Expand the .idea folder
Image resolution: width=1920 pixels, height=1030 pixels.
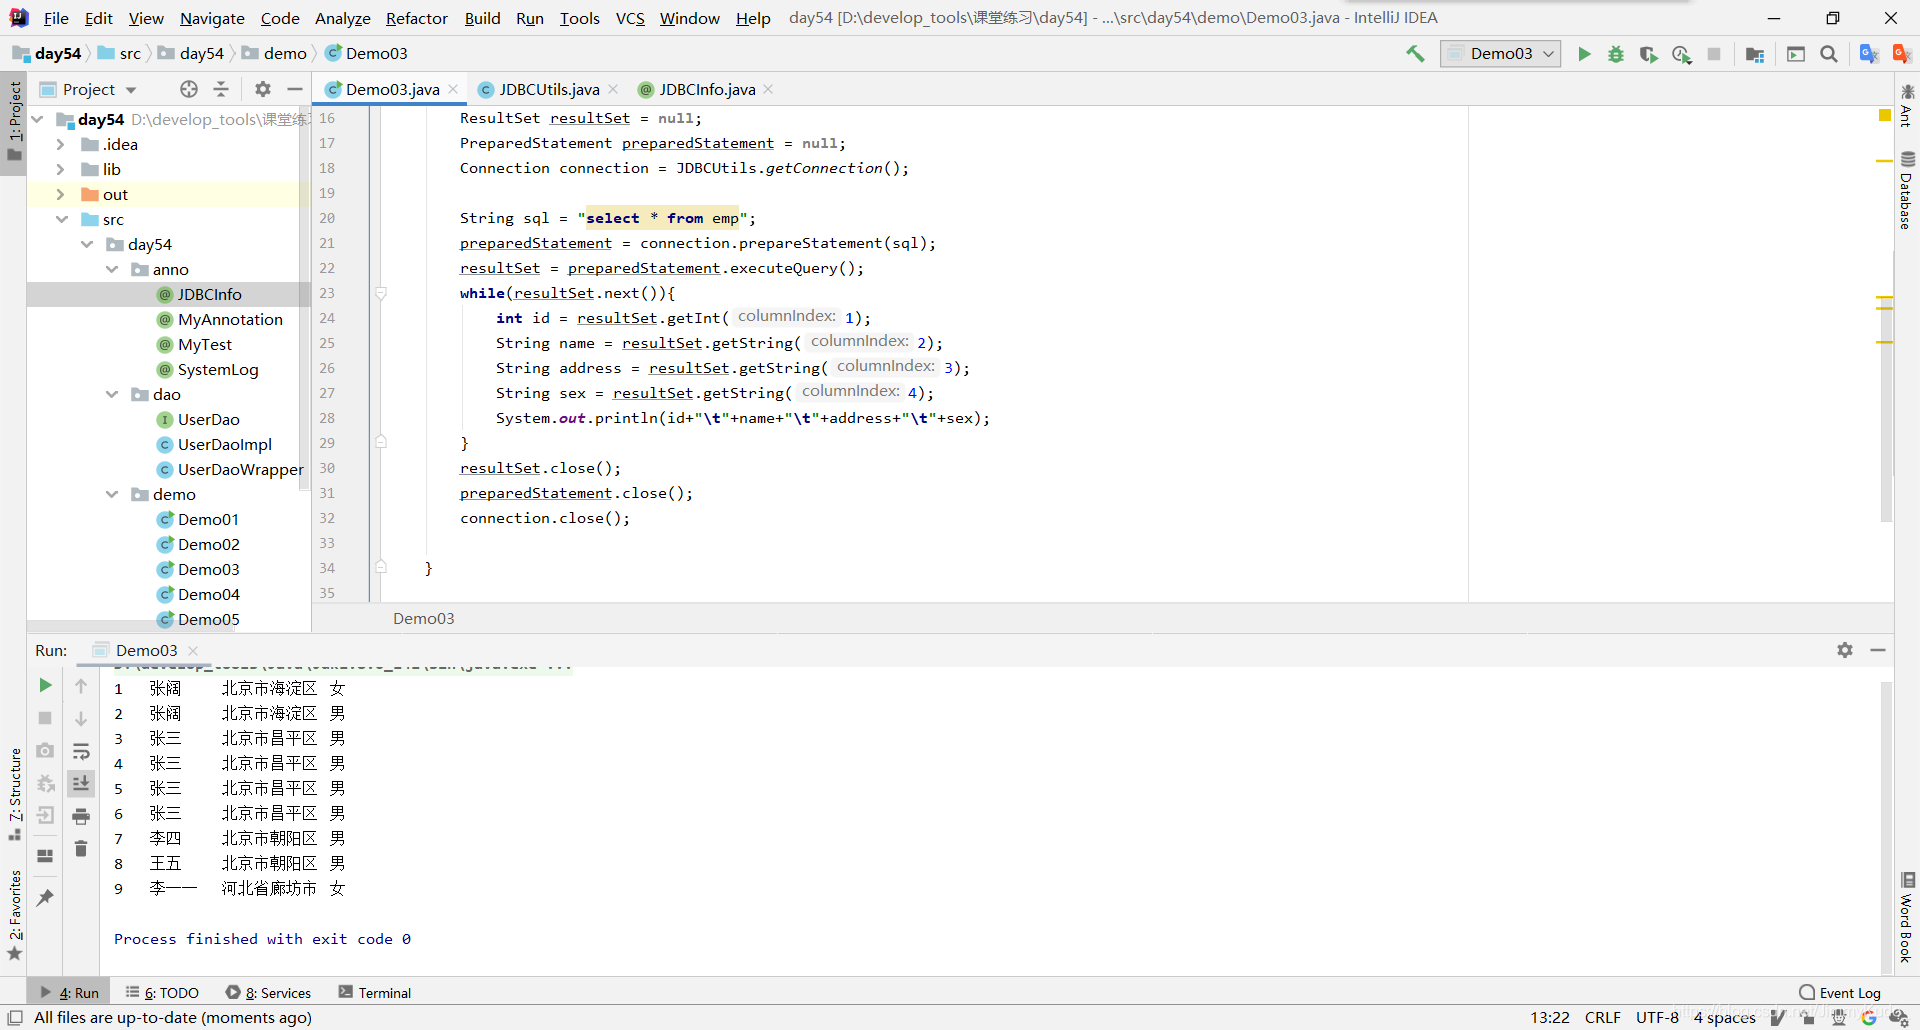click(60, 144)
